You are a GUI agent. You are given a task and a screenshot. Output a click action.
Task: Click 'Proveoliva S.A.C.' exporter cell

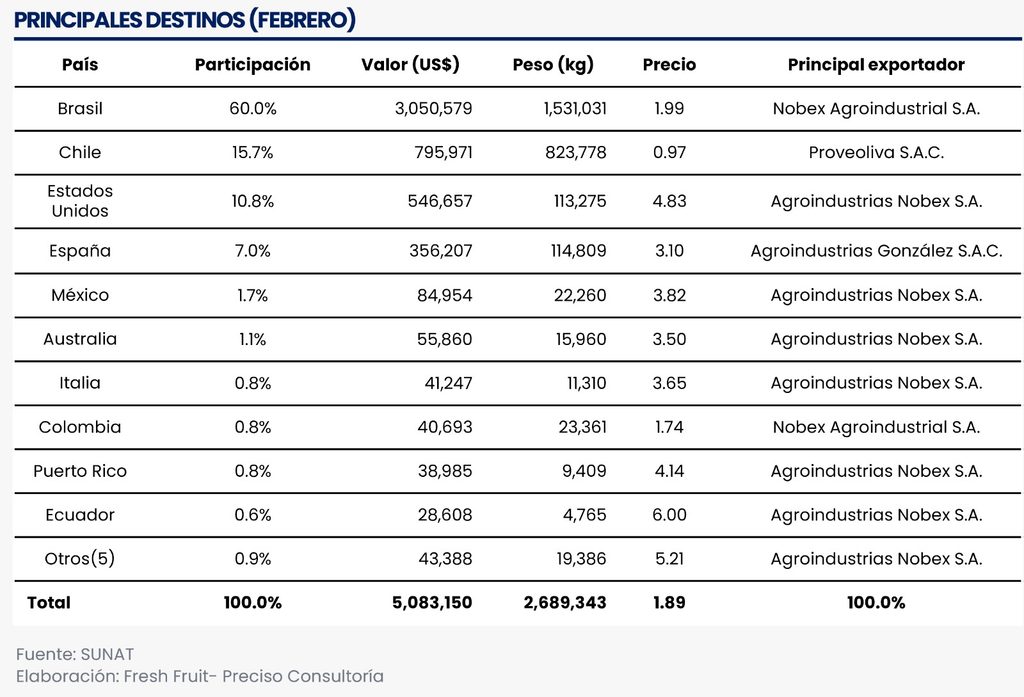[x=876, y=153]
